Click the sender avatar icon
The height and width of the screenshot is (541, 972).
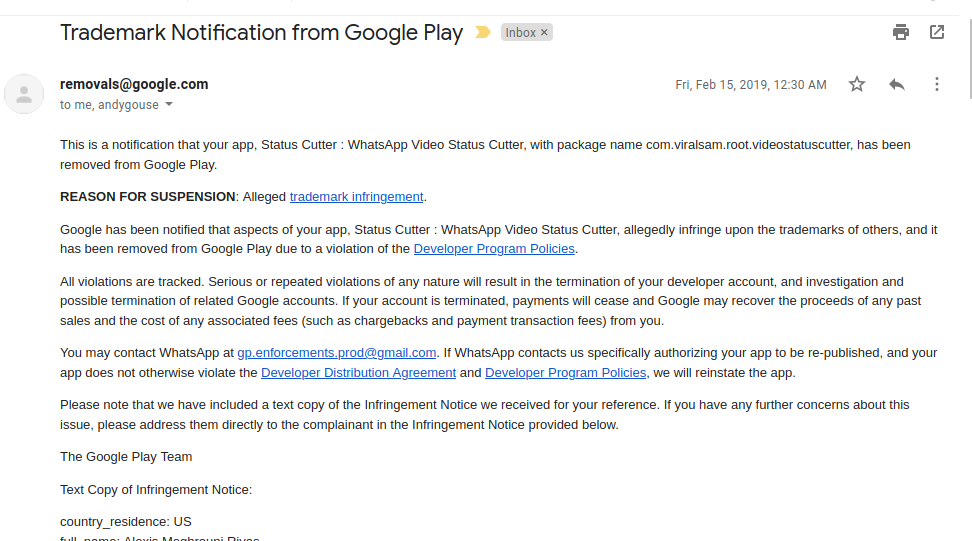tap(24, 94)
